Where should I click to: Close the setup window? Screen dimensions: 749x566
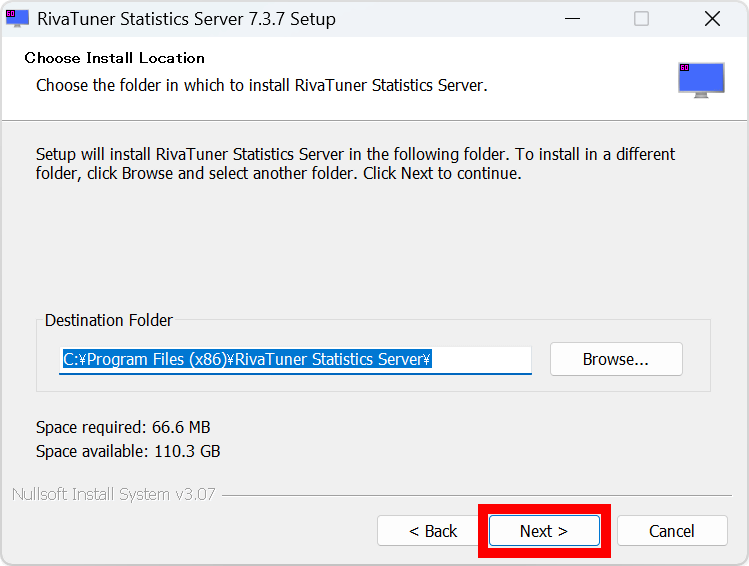[712, 19]
